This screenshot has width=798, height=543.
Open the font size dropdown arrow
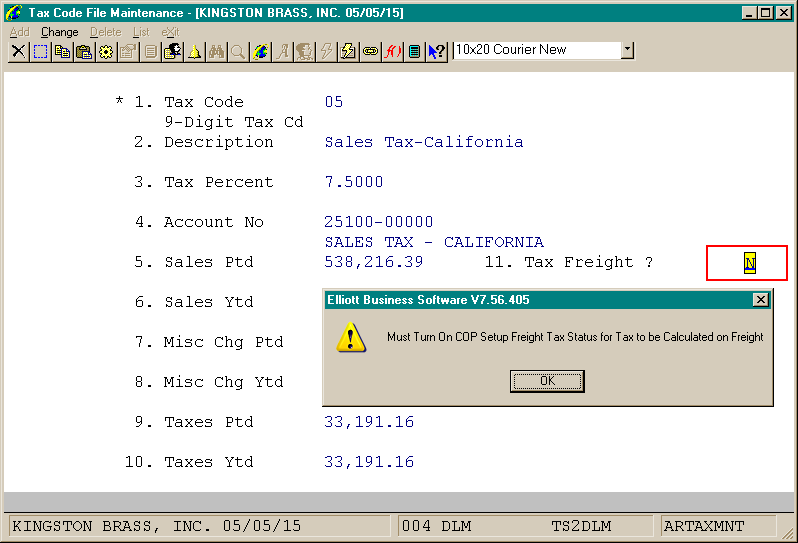[x=628, y=50]
